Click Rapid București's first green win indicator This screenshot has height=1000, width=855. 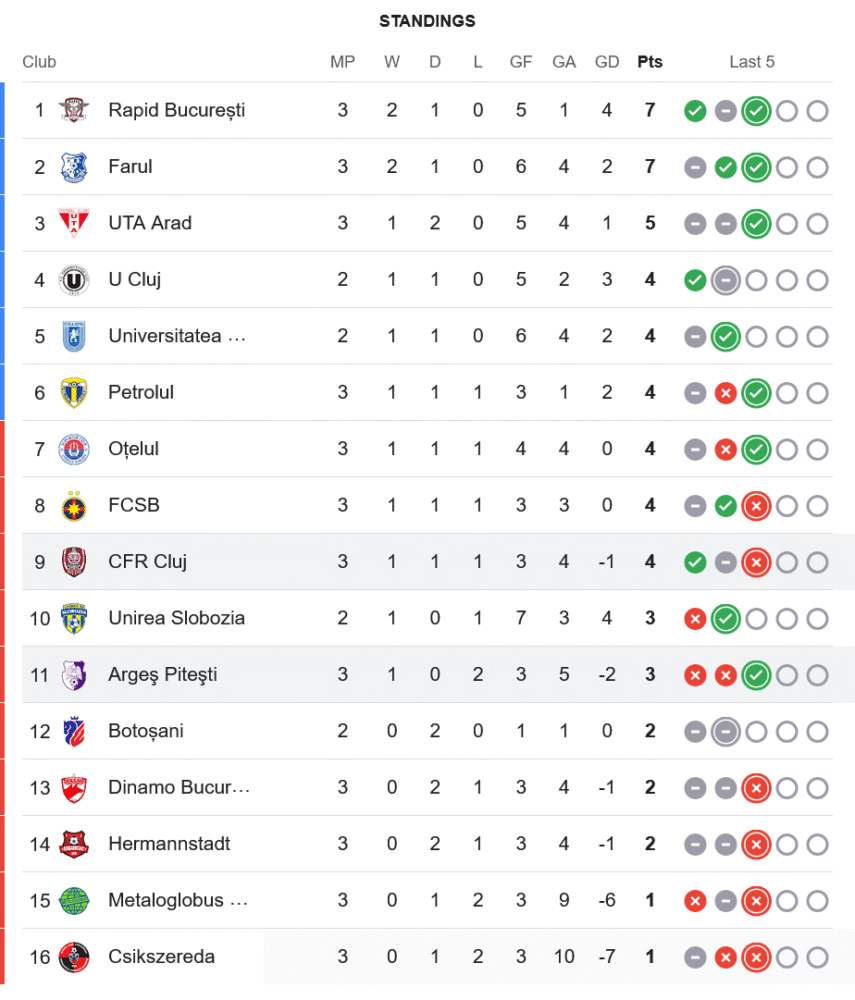coord(695,111)
